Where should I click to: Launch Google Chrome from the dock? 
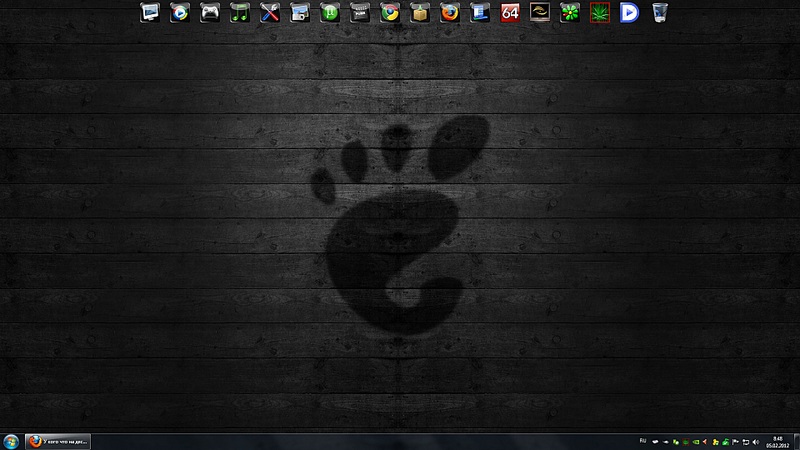pos(390,12)
